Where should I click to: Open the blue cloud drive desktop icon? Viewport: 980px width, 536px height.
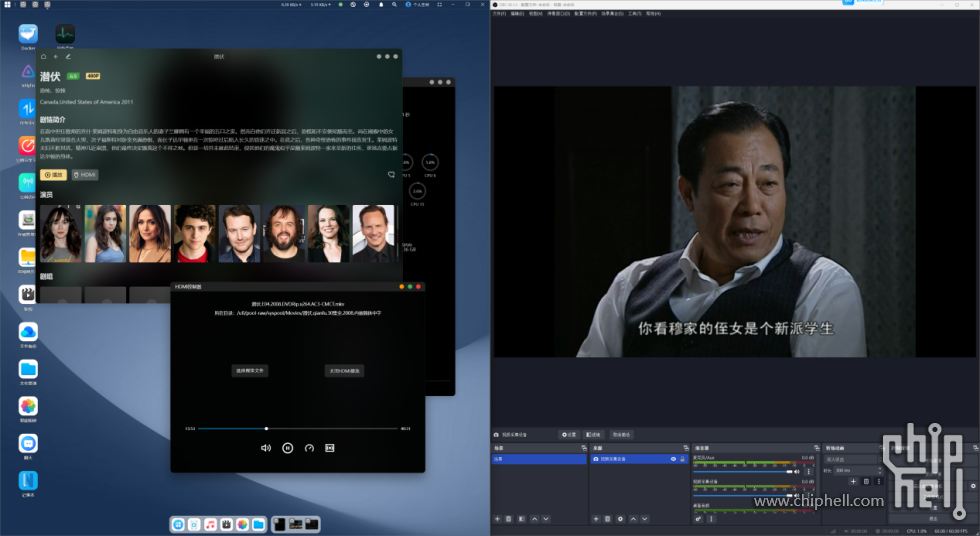coord(28,332)
